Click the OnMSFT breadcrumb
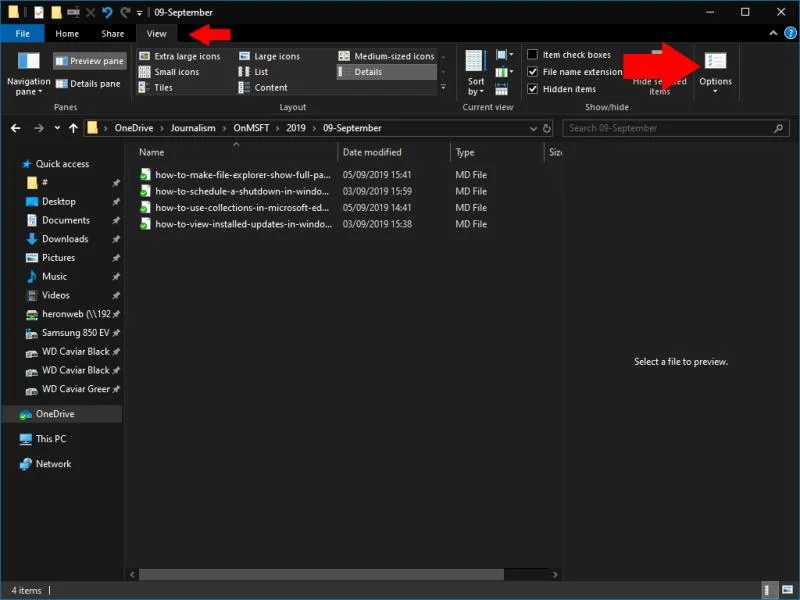800x600 pixels. (x=251, y=128)
